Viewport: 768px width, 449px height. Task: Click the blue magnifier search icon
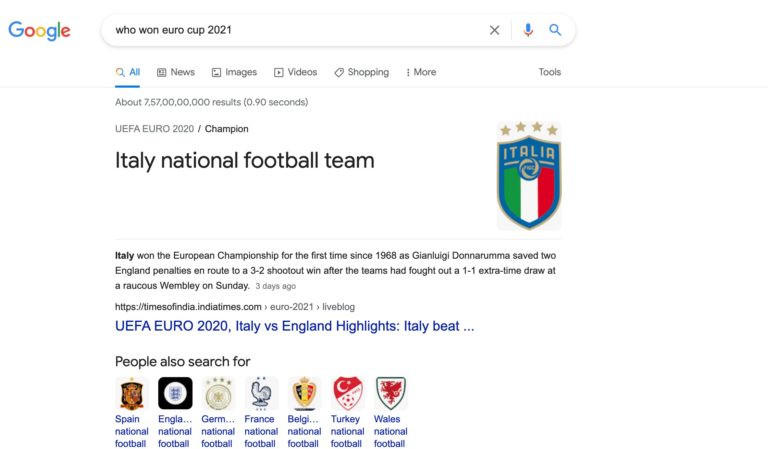tap(555, 30)
